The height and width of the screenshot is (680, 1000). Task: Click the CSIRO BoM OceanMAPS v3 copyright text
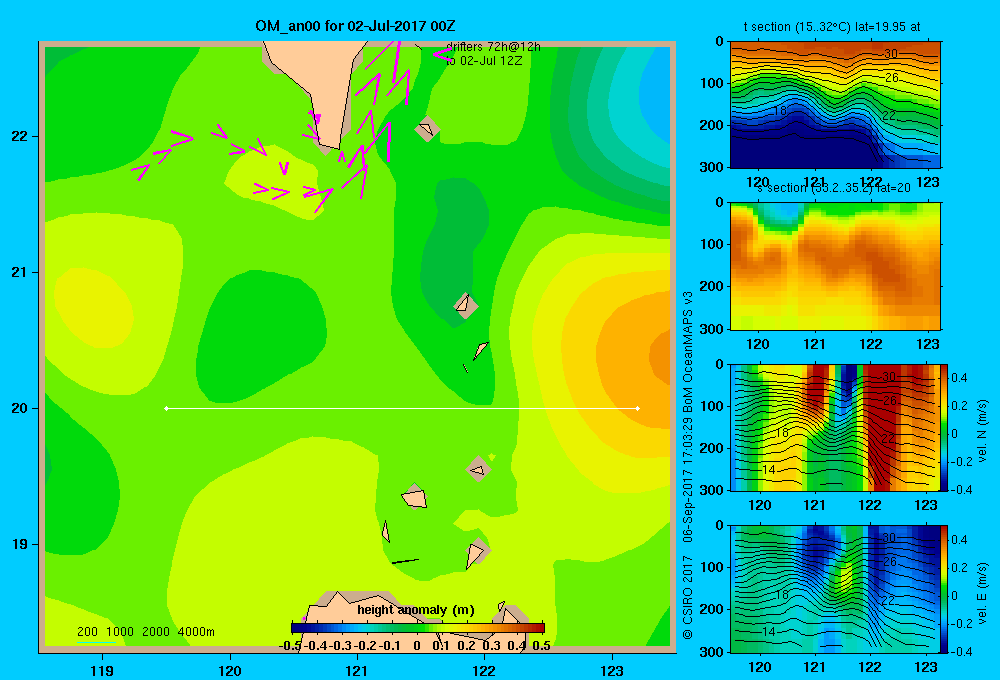tap(688, 466)
